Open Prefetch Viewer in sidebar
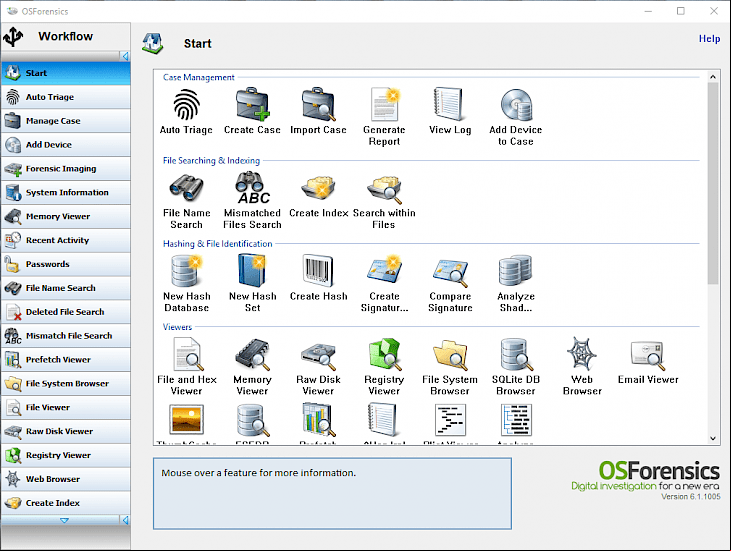Image resolution: width=731 pixels, height=551 pixels. tap(66, 360)
